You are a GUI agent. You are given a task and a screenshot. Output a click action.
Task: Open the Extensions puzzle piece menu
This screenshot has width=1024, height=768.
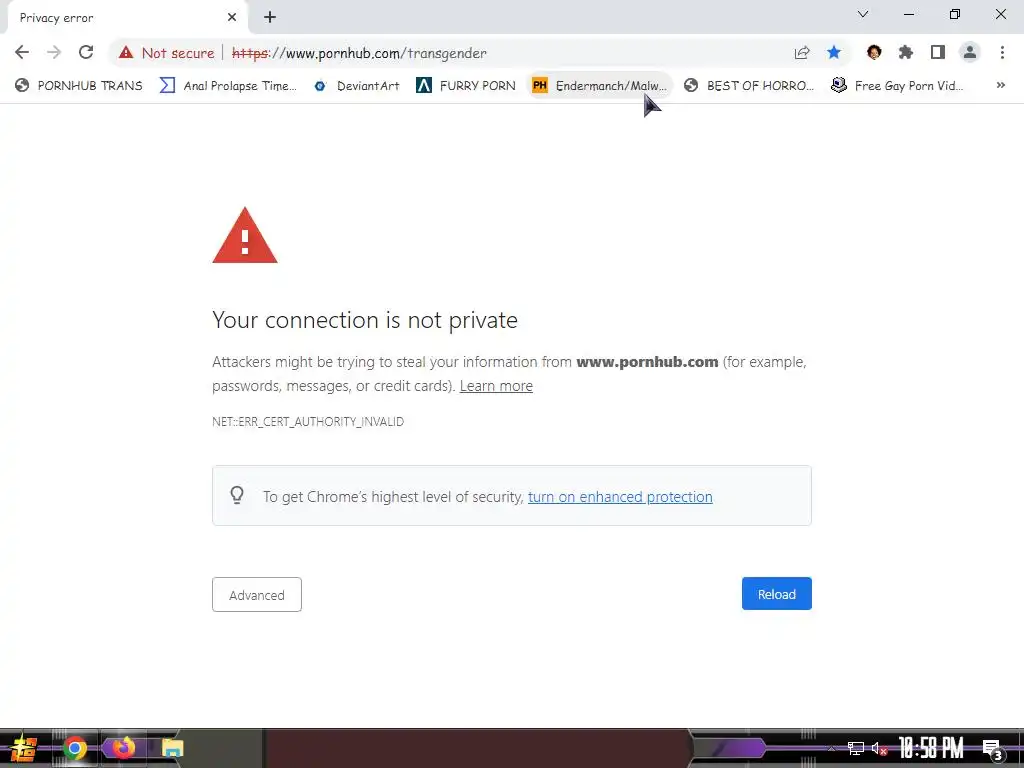tap(906, 52)
